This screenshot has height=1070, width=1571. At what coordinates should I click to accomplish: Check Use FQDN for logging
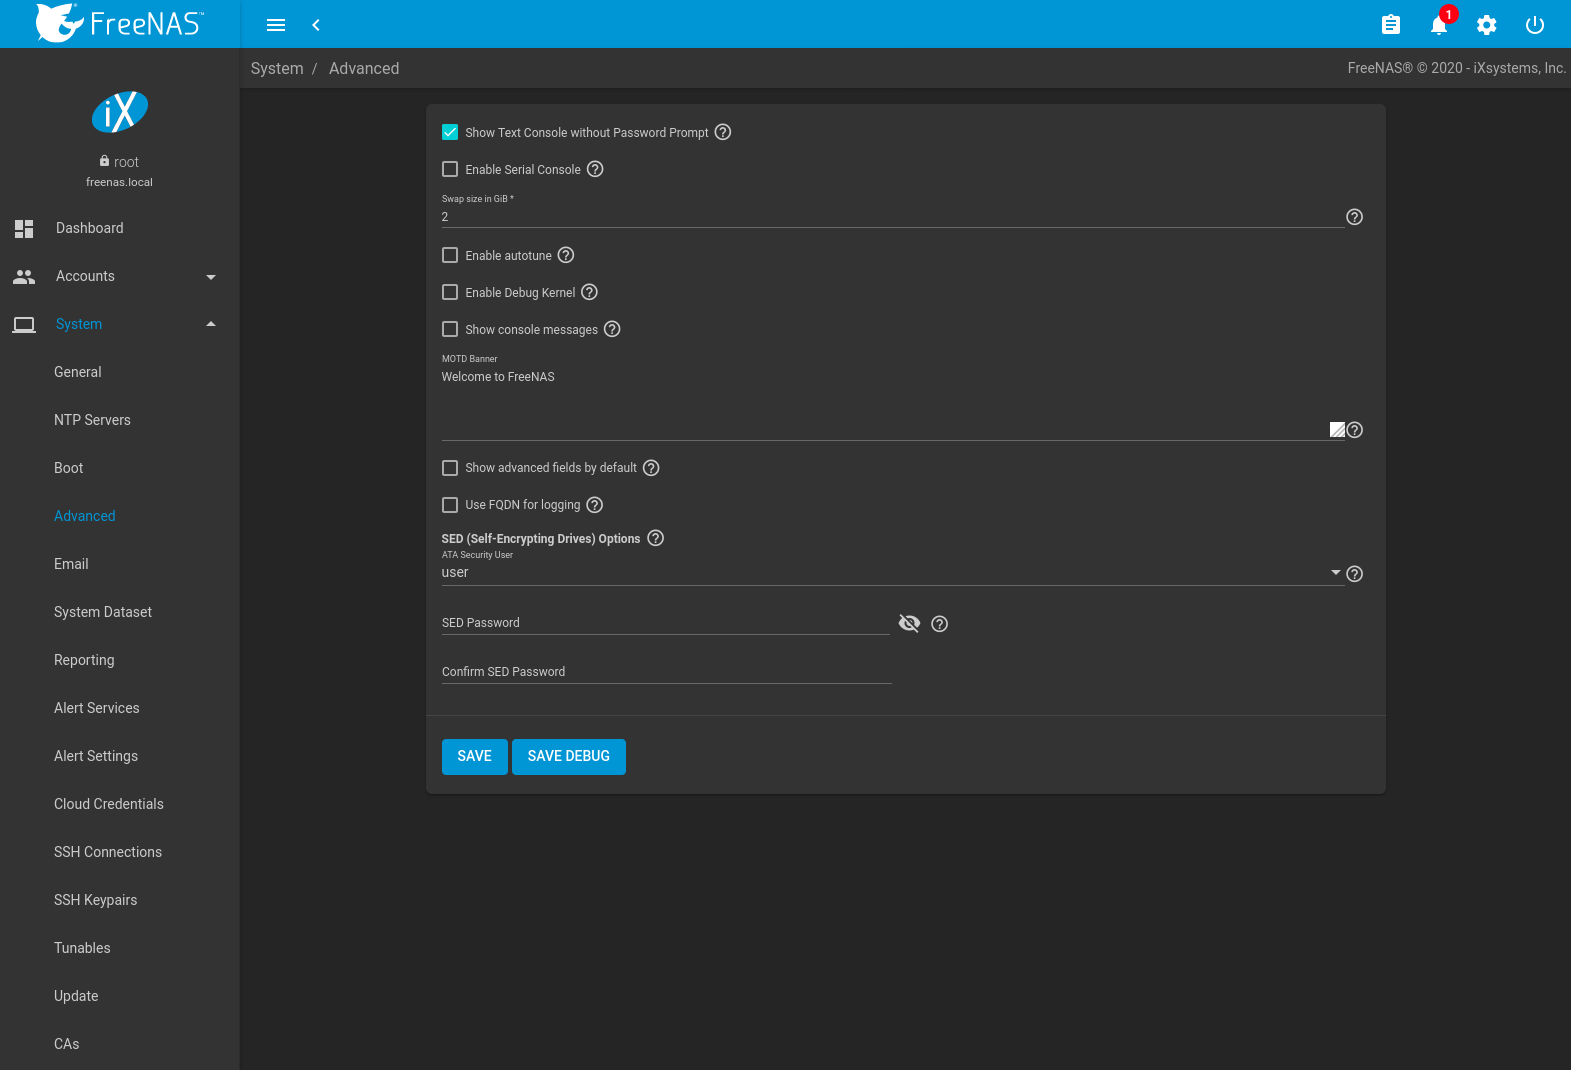(x=450, y=505)
